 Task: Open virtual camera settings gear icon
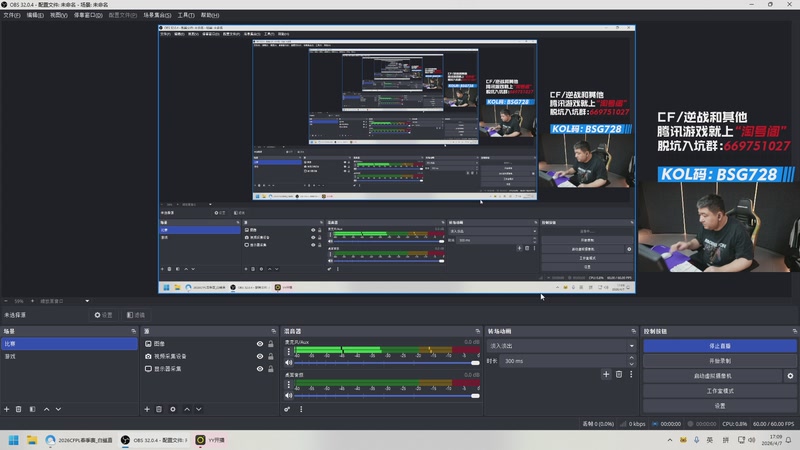[x=790, y=376]
